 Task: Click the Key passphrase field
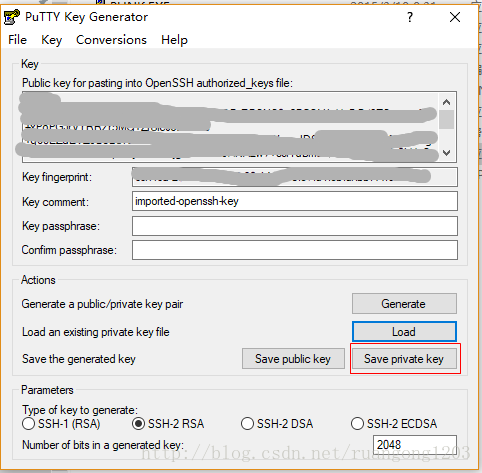(295, 226)
